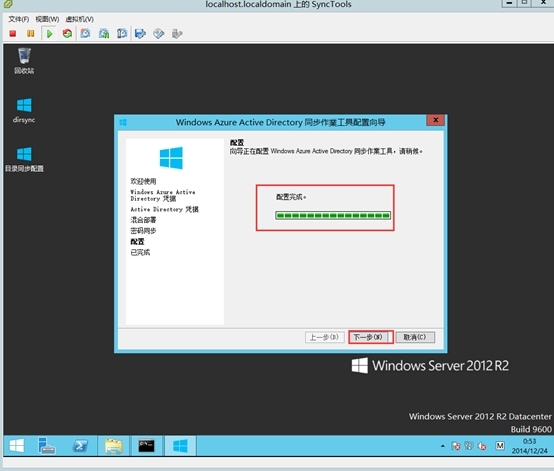This screenshot has width=554, height=471.
Task: Click the green Play power-on icon
Action: 49,34
